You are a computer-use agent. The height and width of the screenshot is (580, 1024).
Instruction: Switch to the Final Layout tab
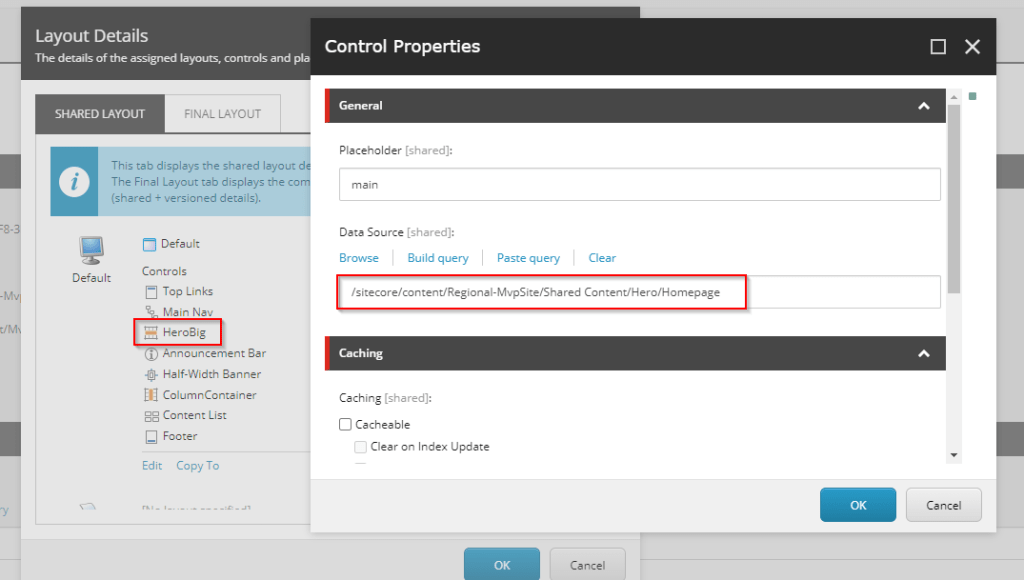[x=222, y=114]
